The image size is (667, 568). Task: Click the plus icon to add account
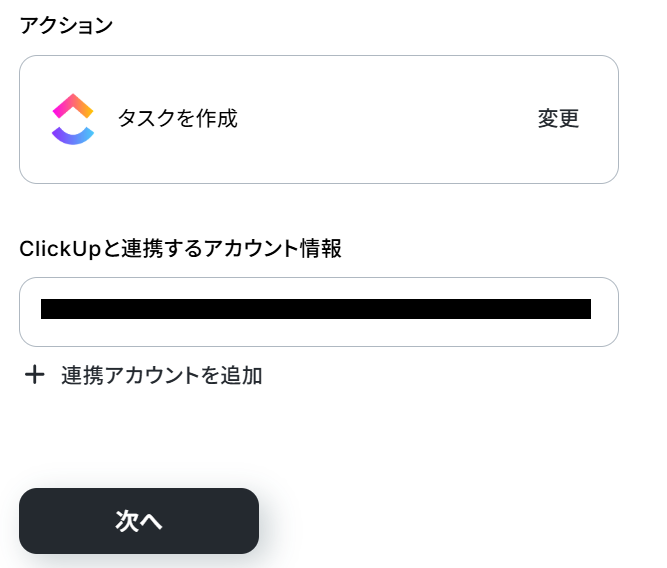pos(35,375)
